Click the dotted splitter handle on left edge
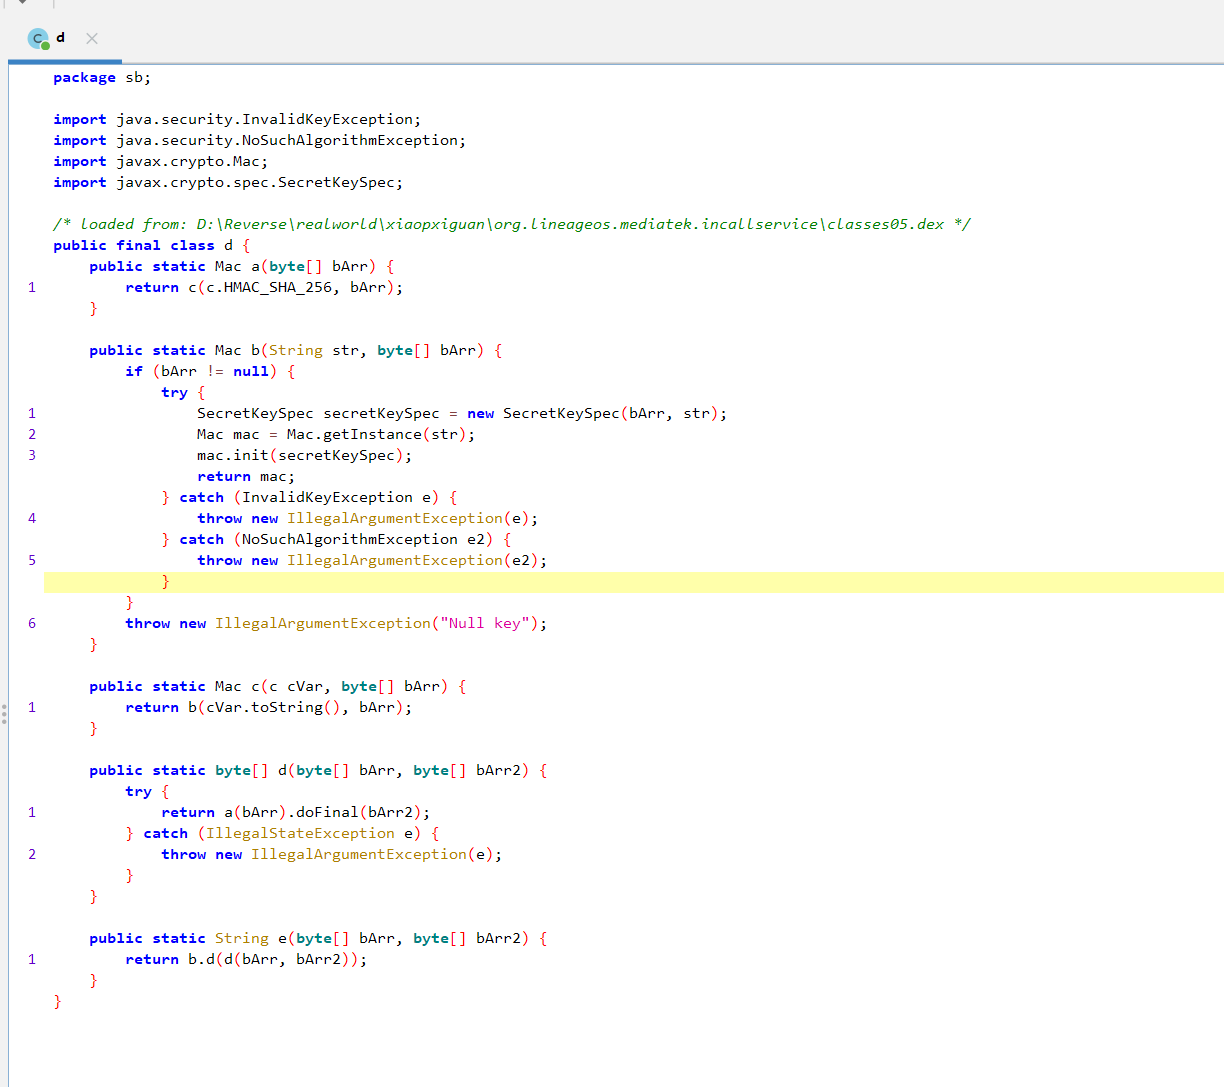This screenshot has width=1224, height=1087. point(4,714)
